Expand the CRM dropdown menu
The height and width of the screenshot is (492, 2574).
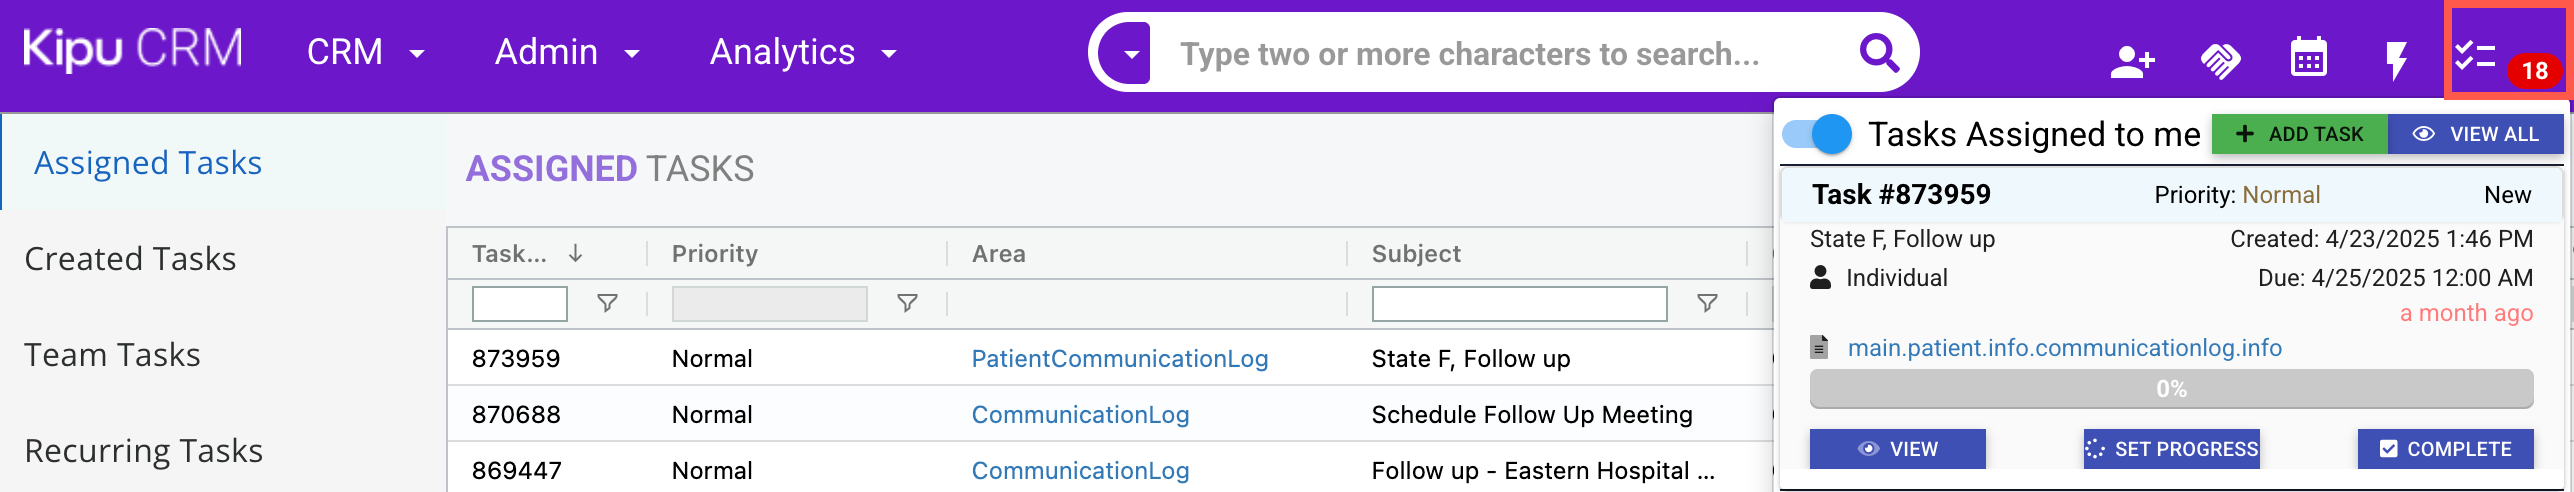pyautogui.click(x=365, y=53)
